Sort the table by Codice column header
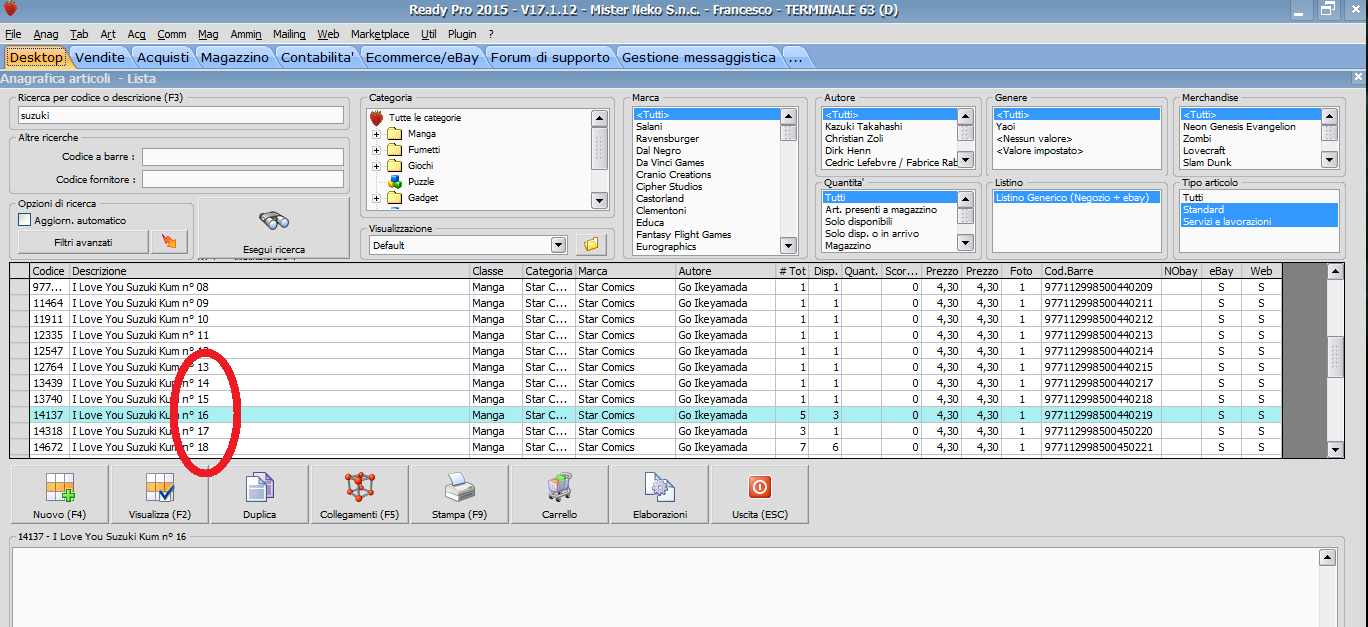1368x627 pixels. tap(50, 271)
